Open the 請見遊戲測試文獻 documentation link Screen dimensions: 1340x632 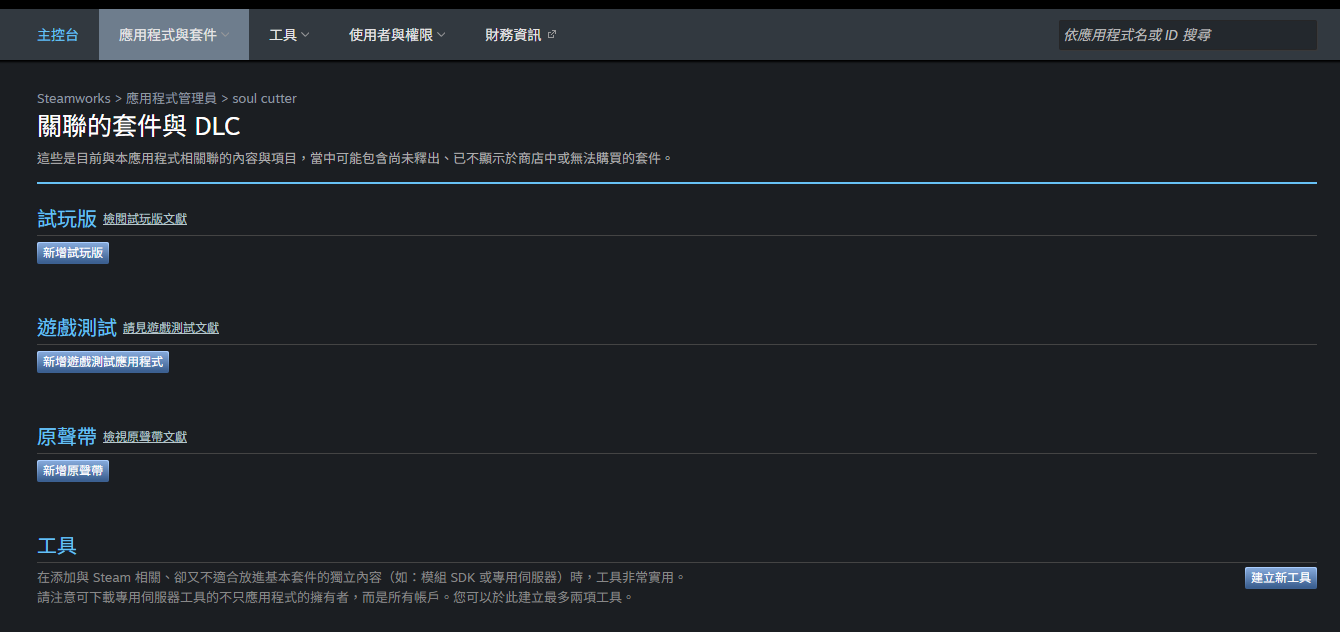pyautogui.click(x=170, y=327)
